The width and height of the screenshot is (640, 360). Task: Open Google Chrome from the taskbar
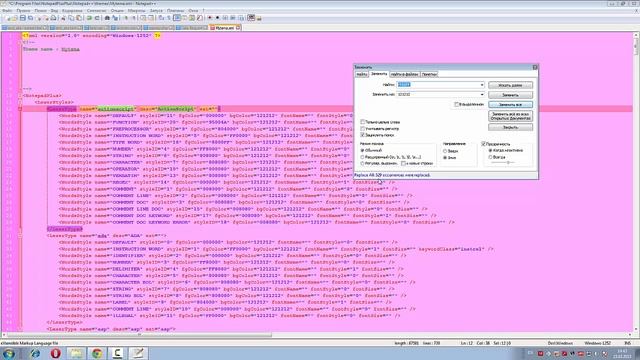(x=97, y=353)
